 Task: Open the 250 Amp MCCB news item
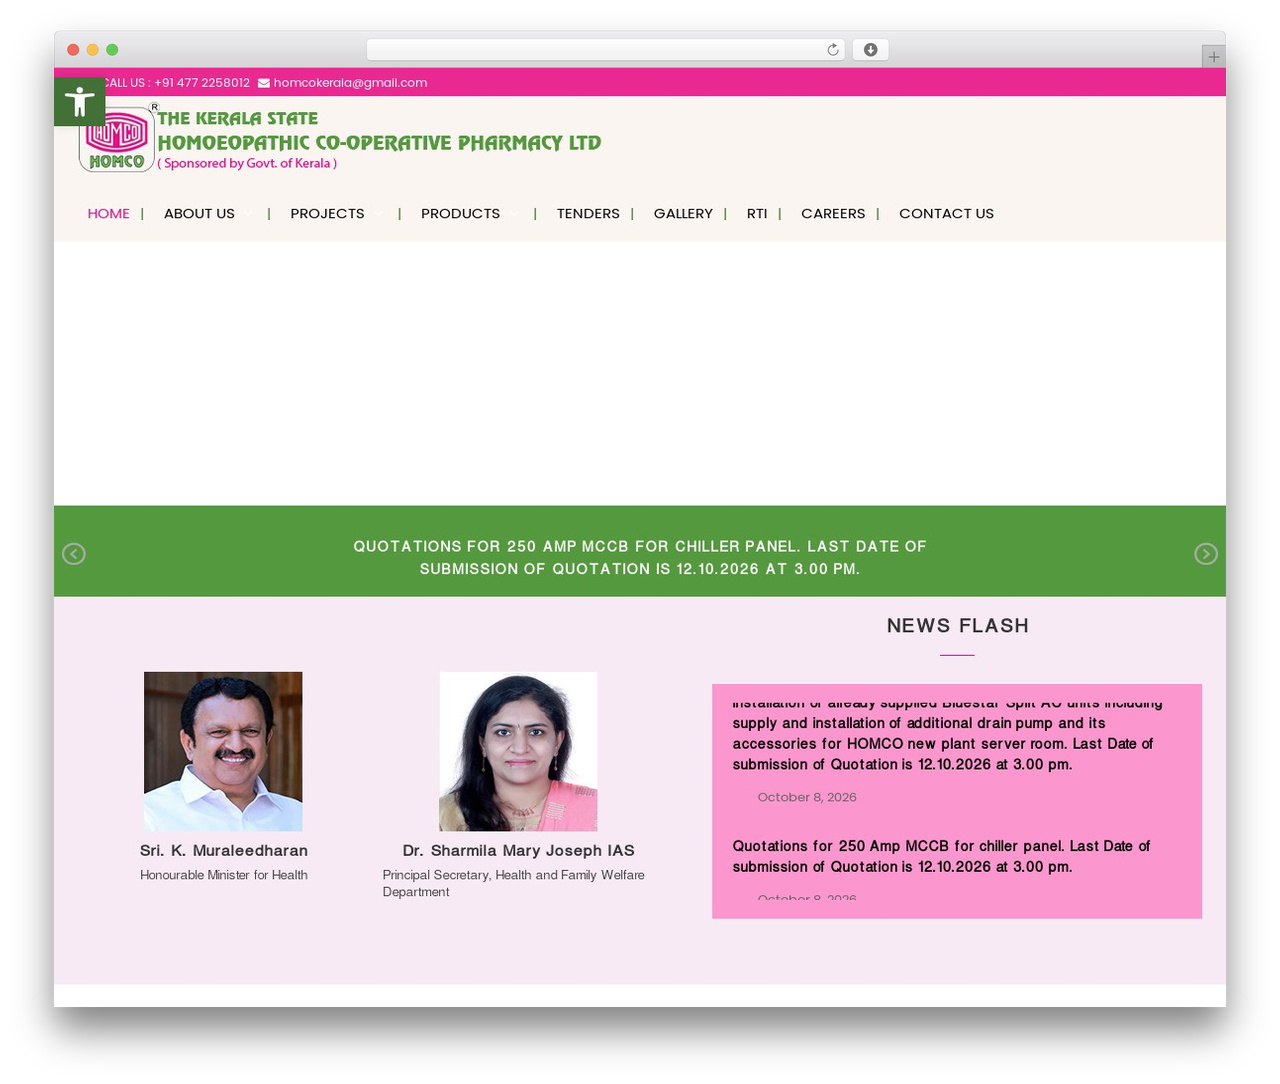(x=941, y=857)
